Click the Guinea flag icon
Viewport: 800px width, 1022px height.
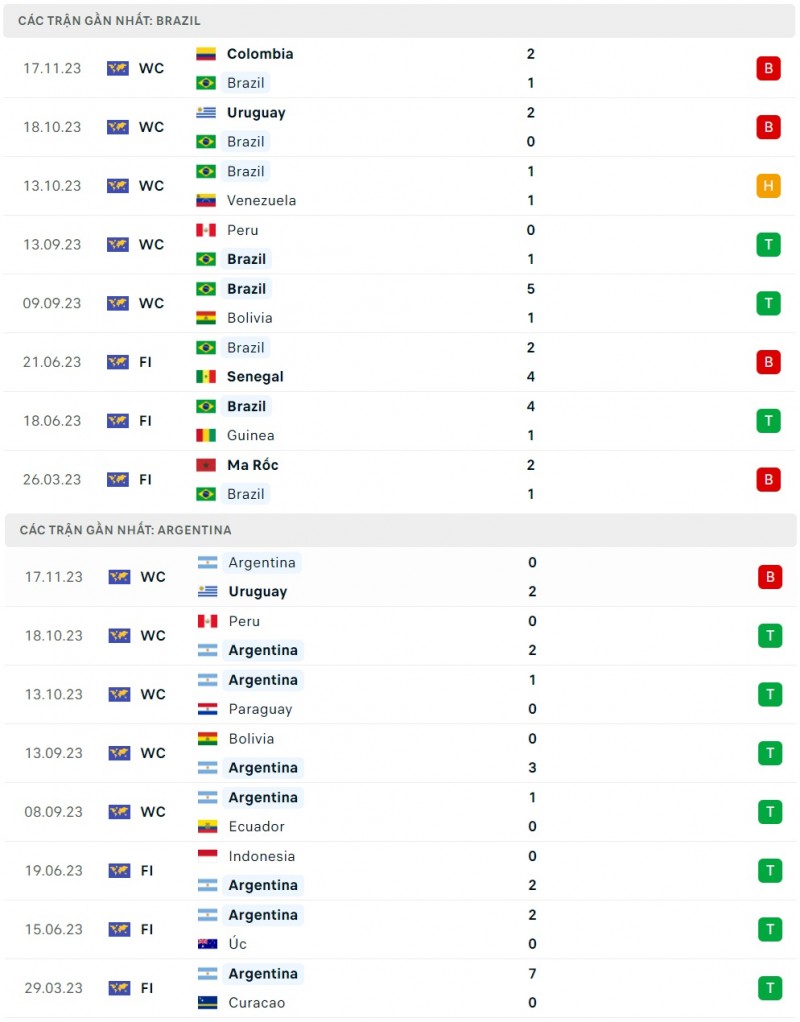(206, 435)
